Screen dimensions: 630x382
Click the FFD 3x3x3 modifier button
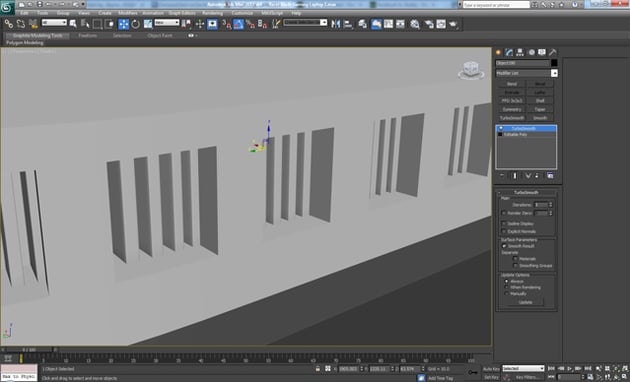coord(512,100)
